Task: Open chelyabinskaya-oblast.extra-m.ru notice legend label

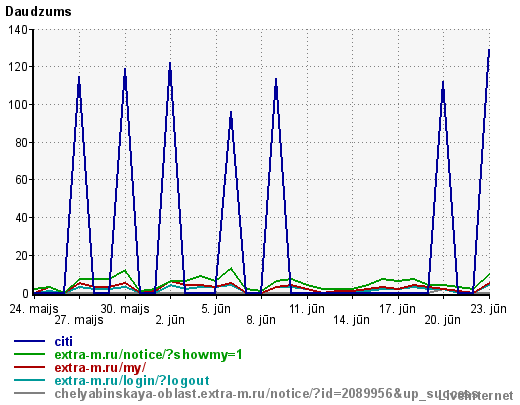Action: point(267,394)
